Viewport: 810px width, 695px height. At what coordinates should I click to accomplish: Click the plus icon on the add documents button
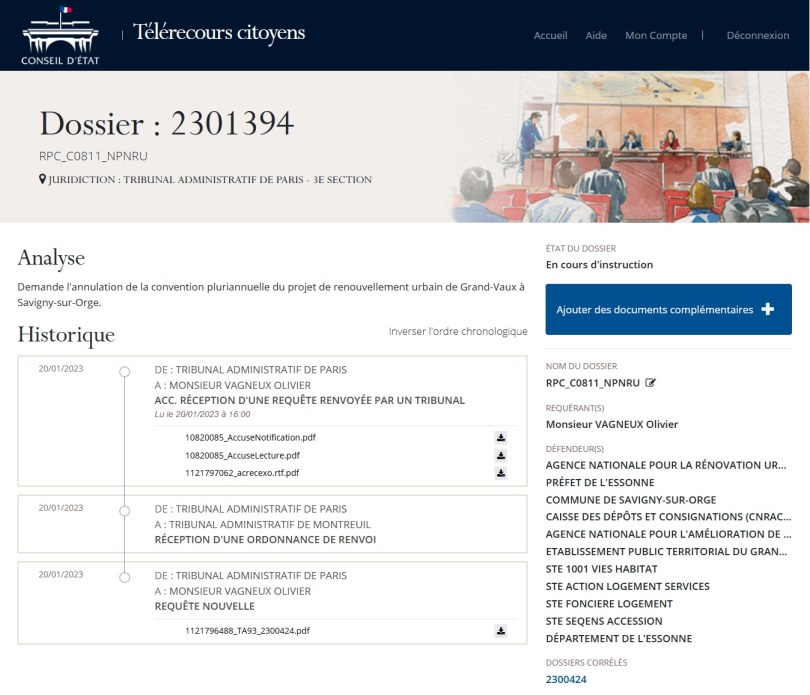pyautogui.click(x=767, y=310)
